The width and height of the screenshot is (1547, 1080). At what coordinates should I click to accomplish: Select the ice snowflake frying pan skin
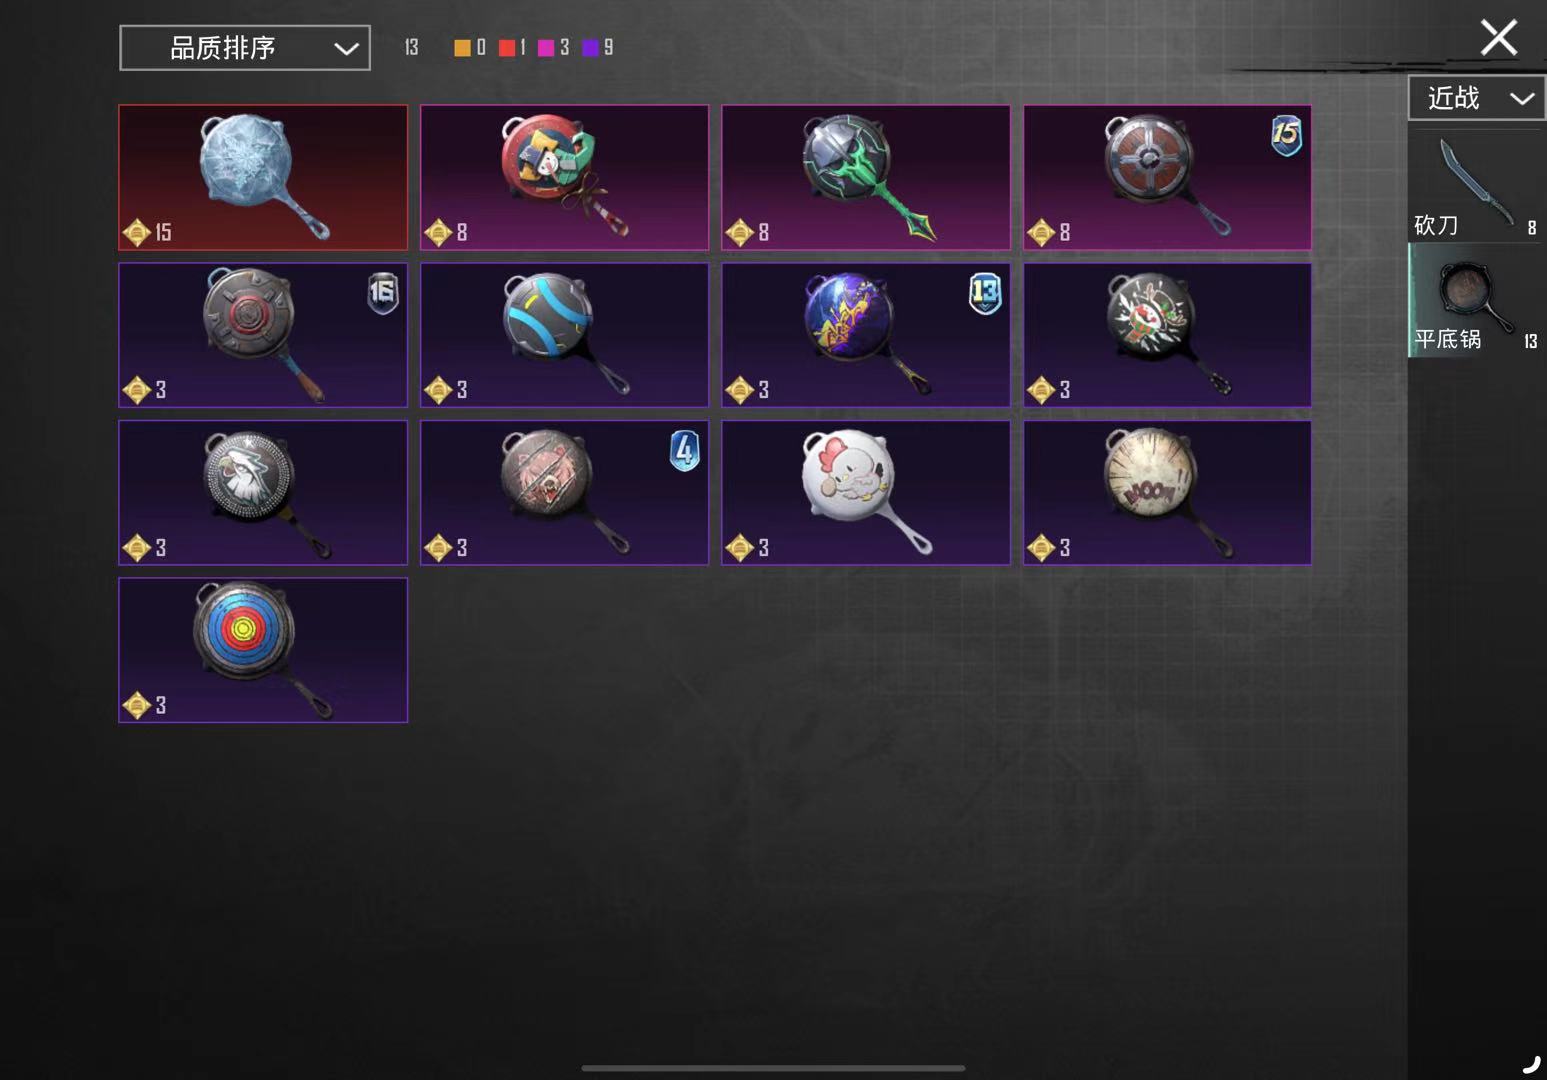[263, 177]
